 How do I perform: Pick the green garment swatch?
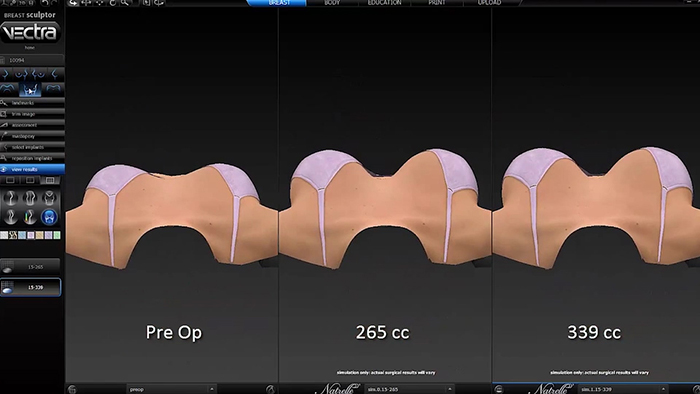click(x=57, y=235)
